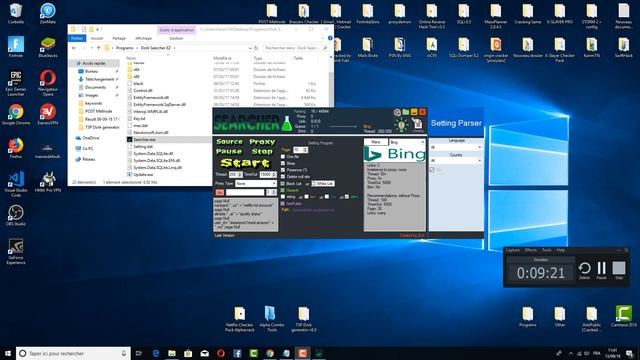
Task: Click the Source button in Searcher
Action: tap(229, 142)
